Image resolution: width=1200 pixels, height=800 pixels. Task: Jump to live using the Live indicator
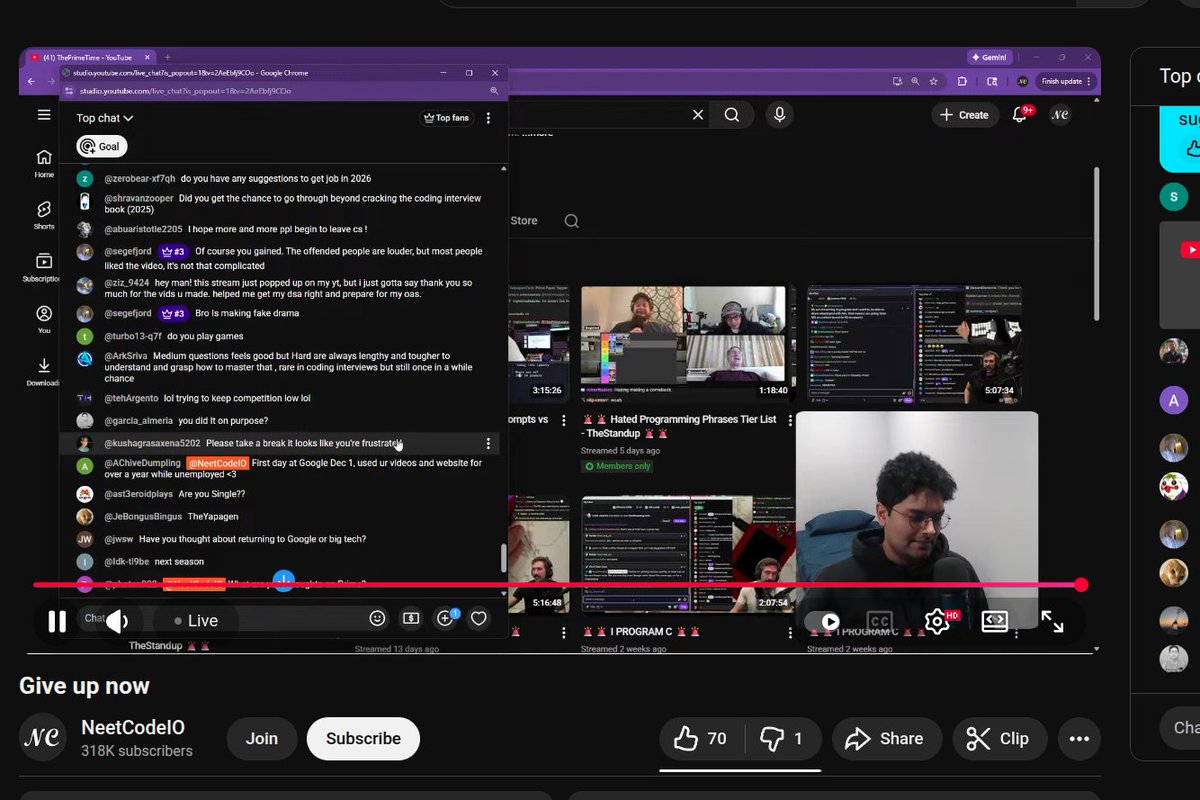click(x=196, y=621)
